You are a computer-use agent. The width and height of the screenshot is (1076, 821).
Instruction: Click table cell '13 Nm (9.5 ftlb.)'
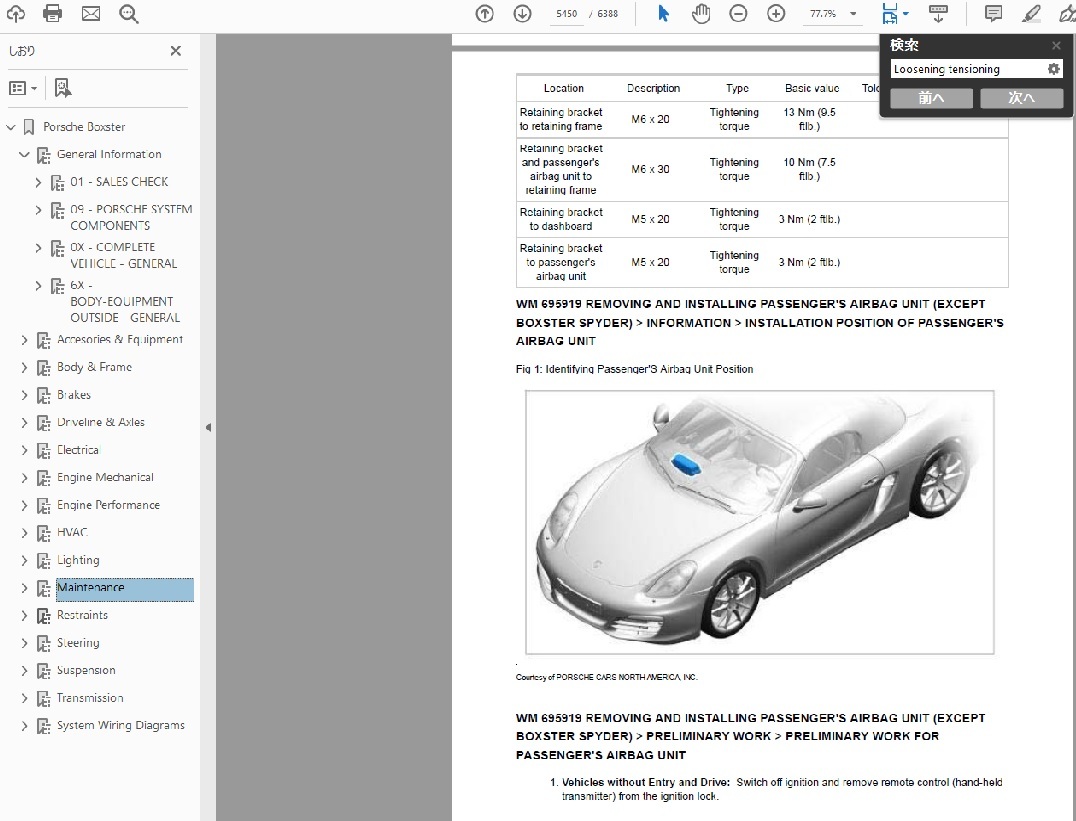click(x=809, y=119)
